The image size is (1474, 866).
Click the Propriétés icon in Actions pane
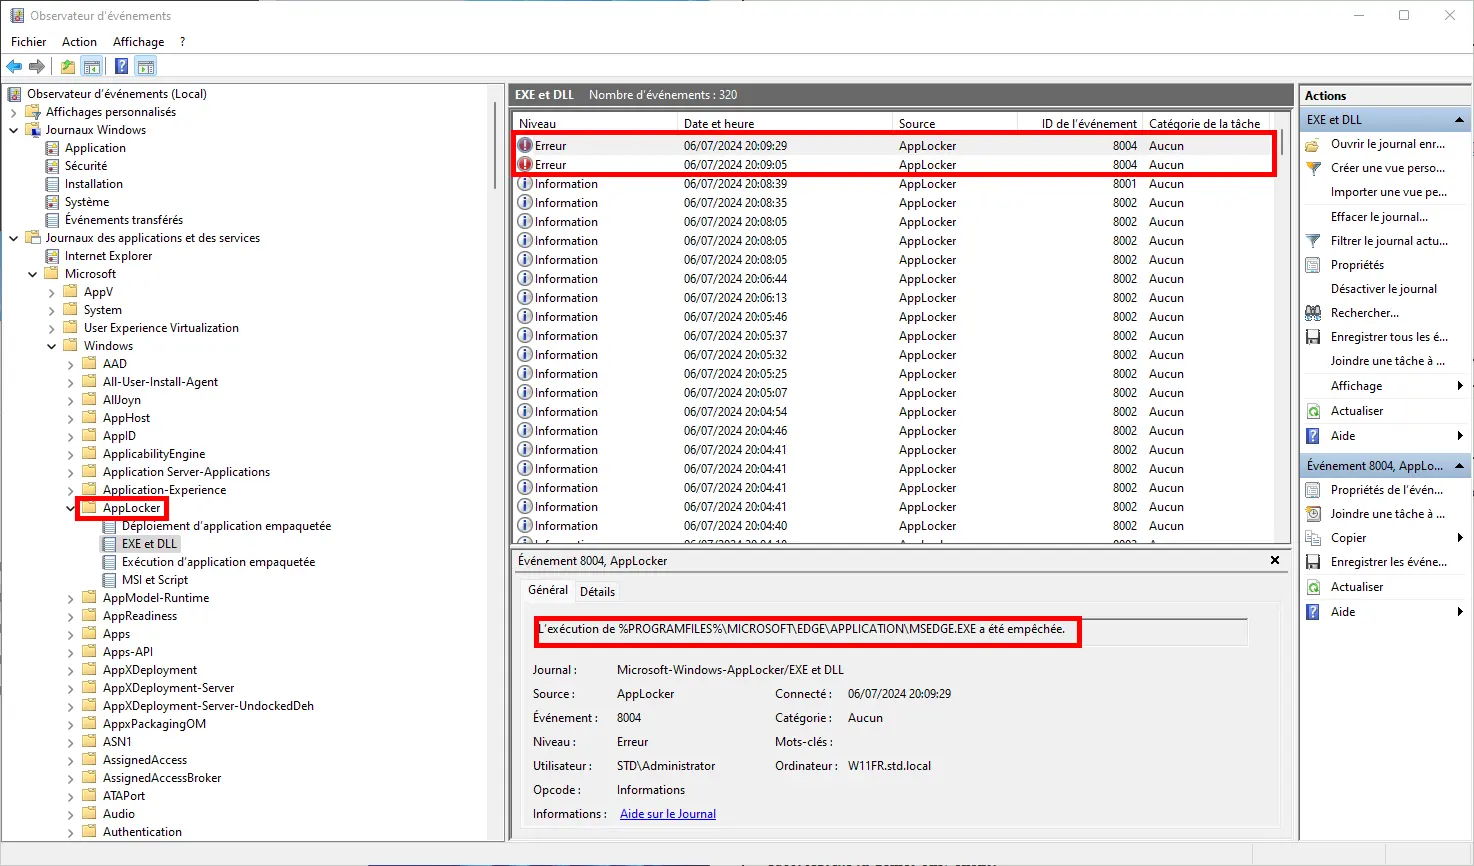(1313, 265)
